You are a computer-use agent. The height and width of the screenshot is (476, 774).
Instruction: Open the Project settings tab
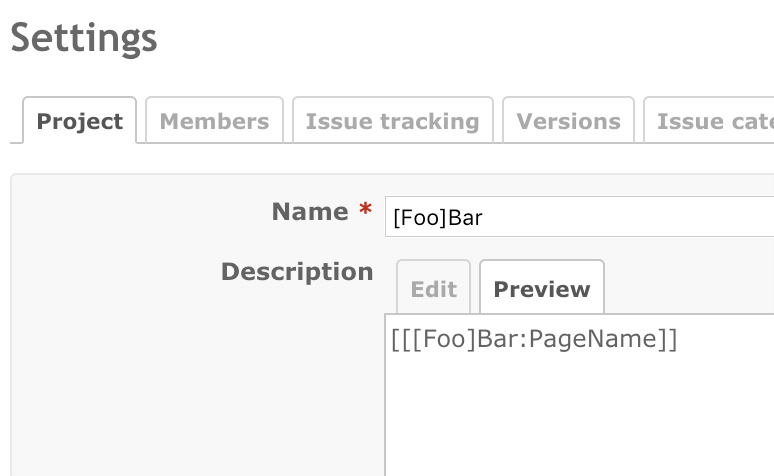coord(79,121)
